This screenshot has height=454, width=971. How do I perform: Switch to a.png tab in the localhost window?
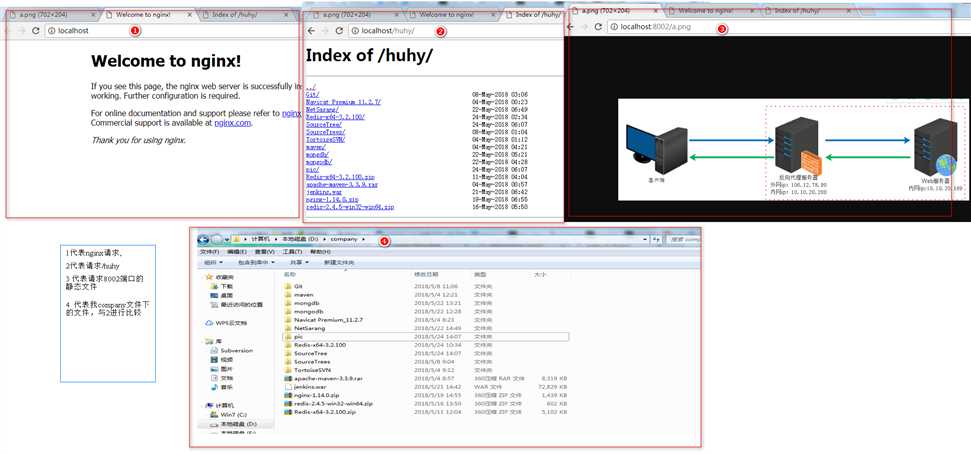tap(52, 14)
